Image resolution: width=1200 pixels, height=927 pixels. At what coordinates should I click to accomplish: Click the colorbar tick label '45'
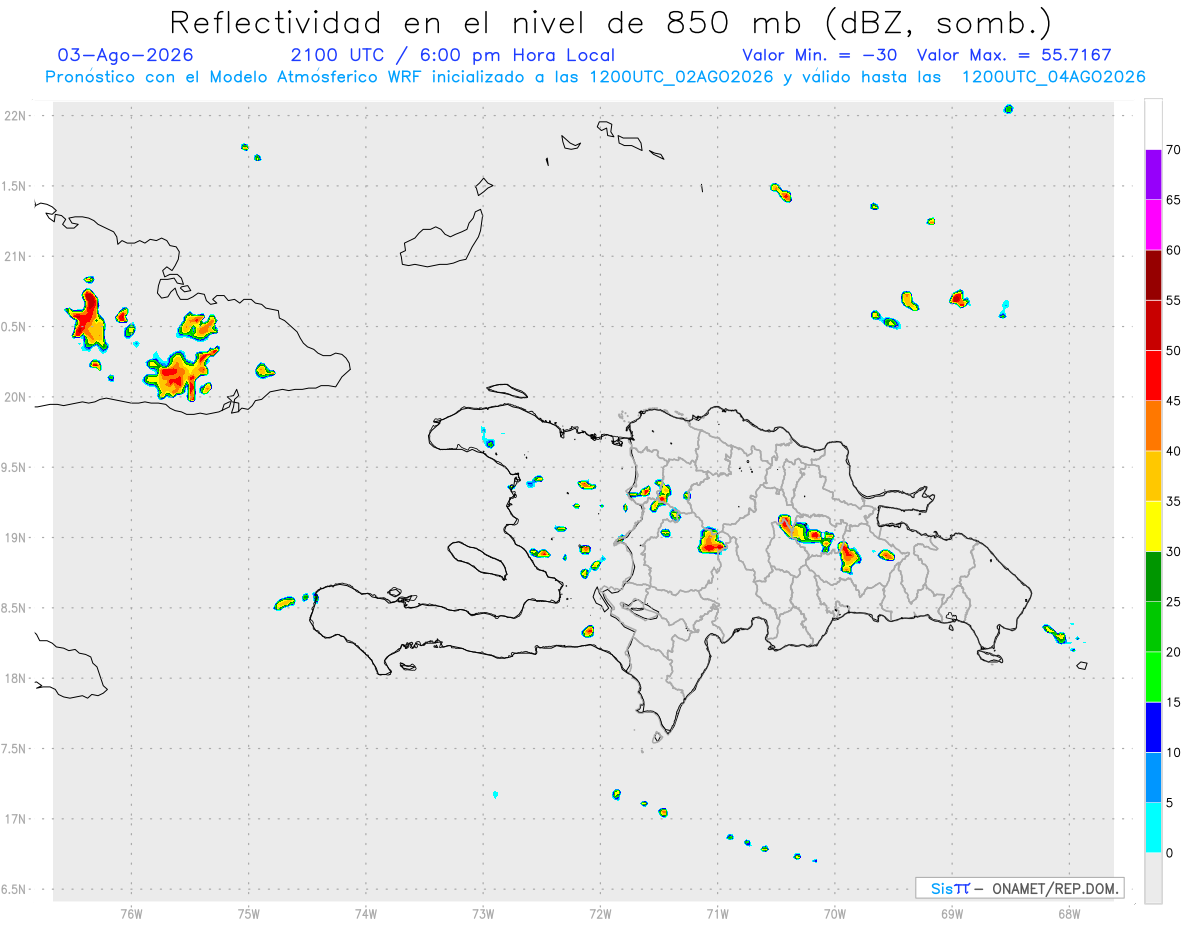[1174, 401]
